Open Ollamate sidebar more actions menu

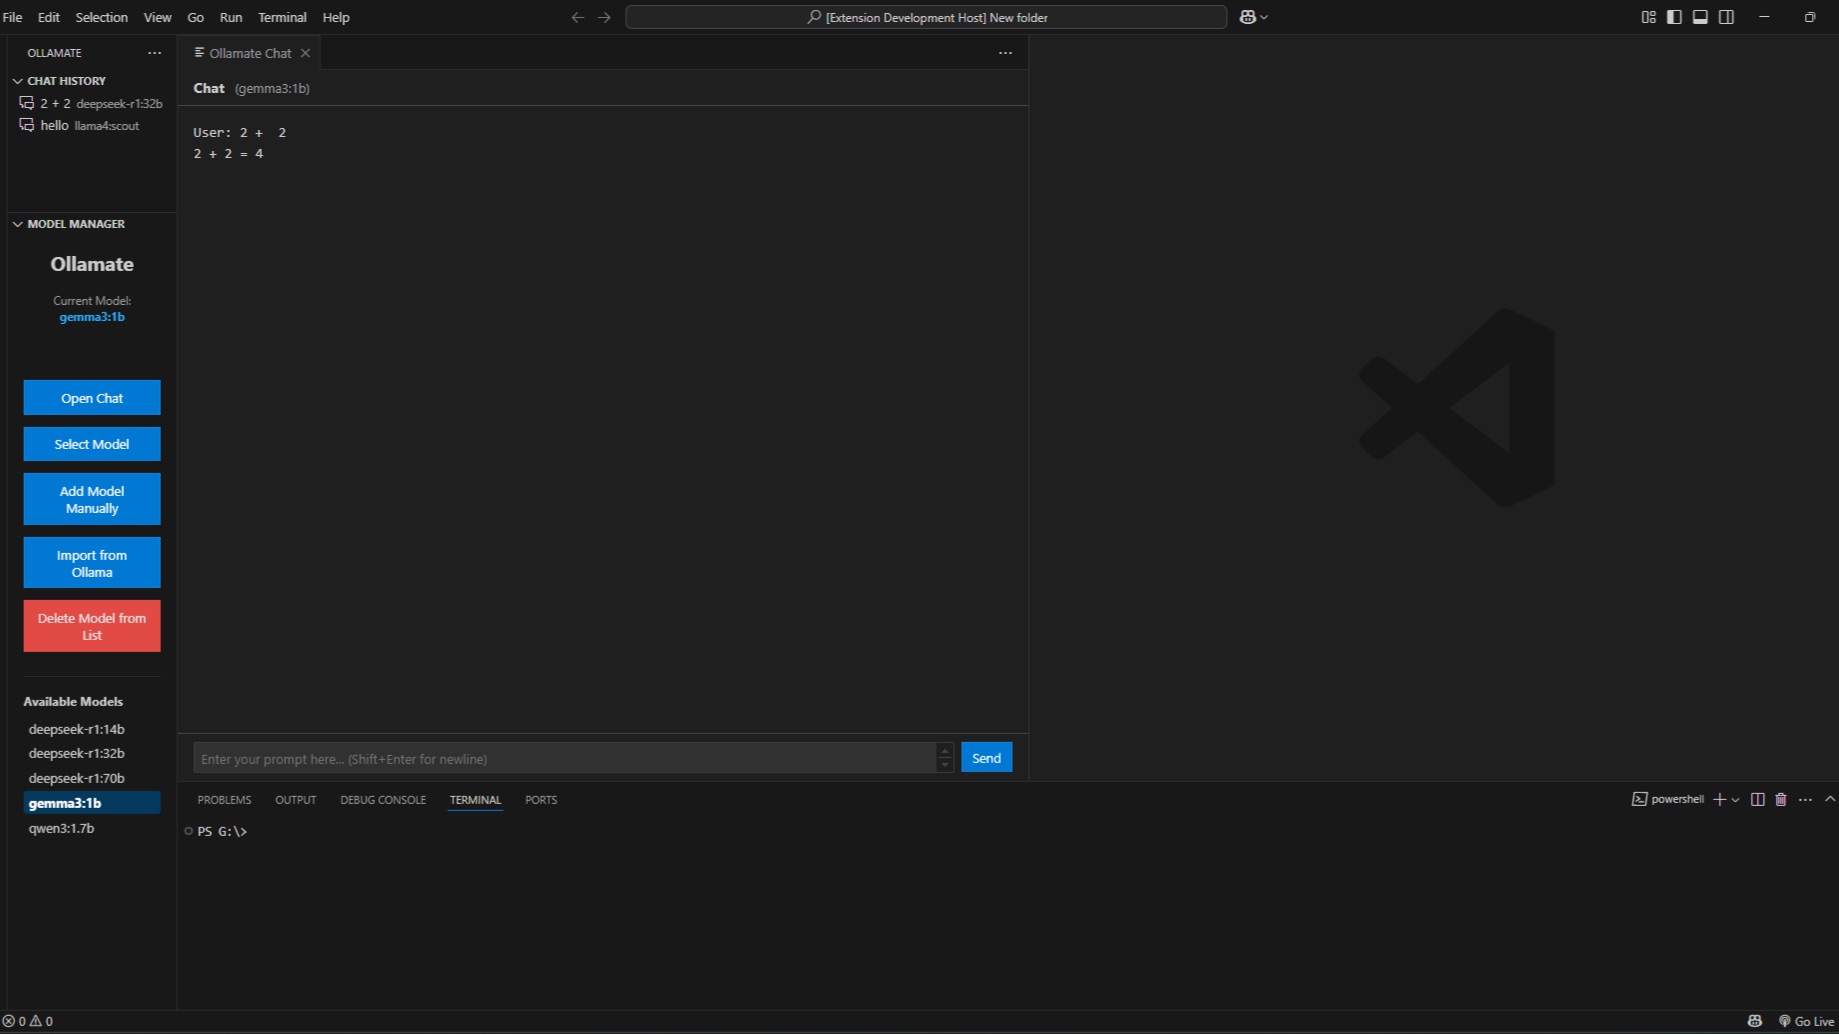tap(154, 53)
